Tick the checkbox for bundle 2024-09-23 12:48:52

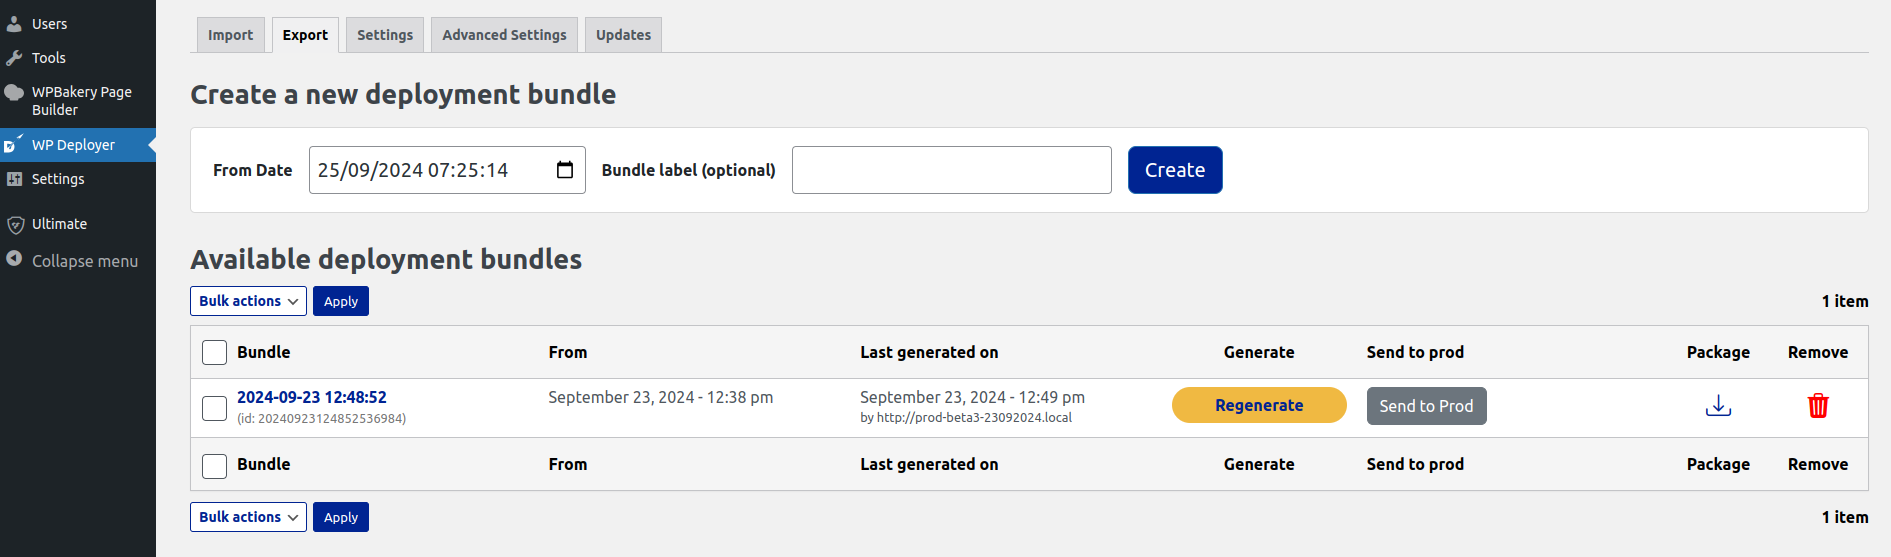pyautogui.click(x=214, y=408)
